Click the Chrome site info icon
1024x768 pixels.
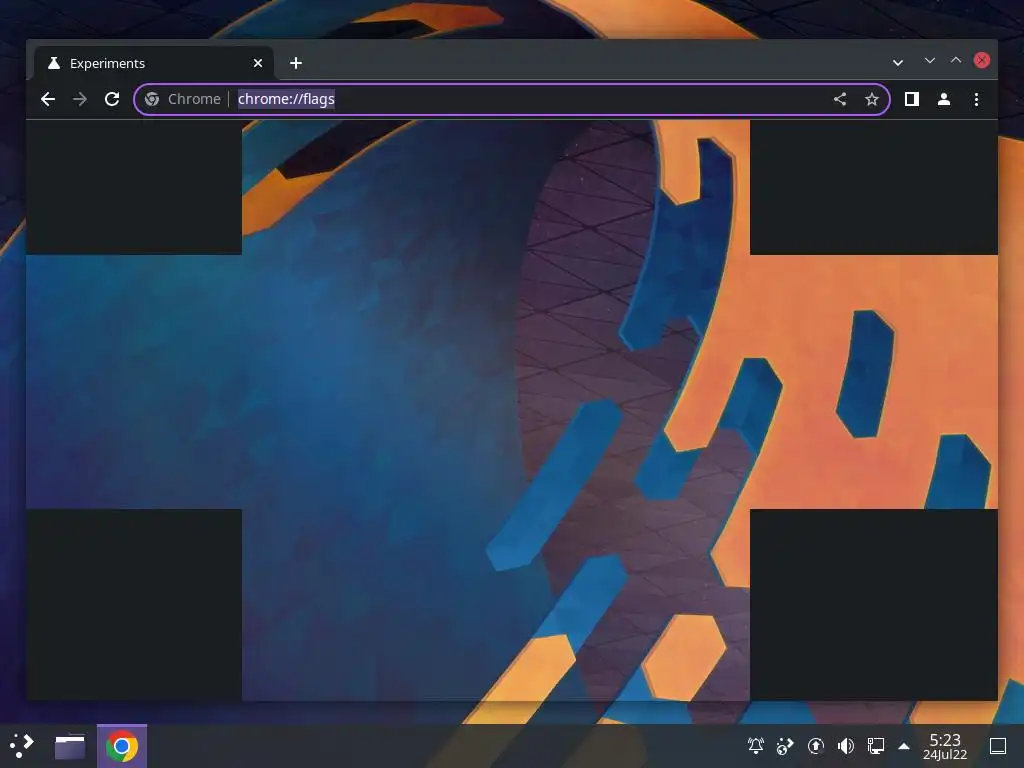pos(152,99)
